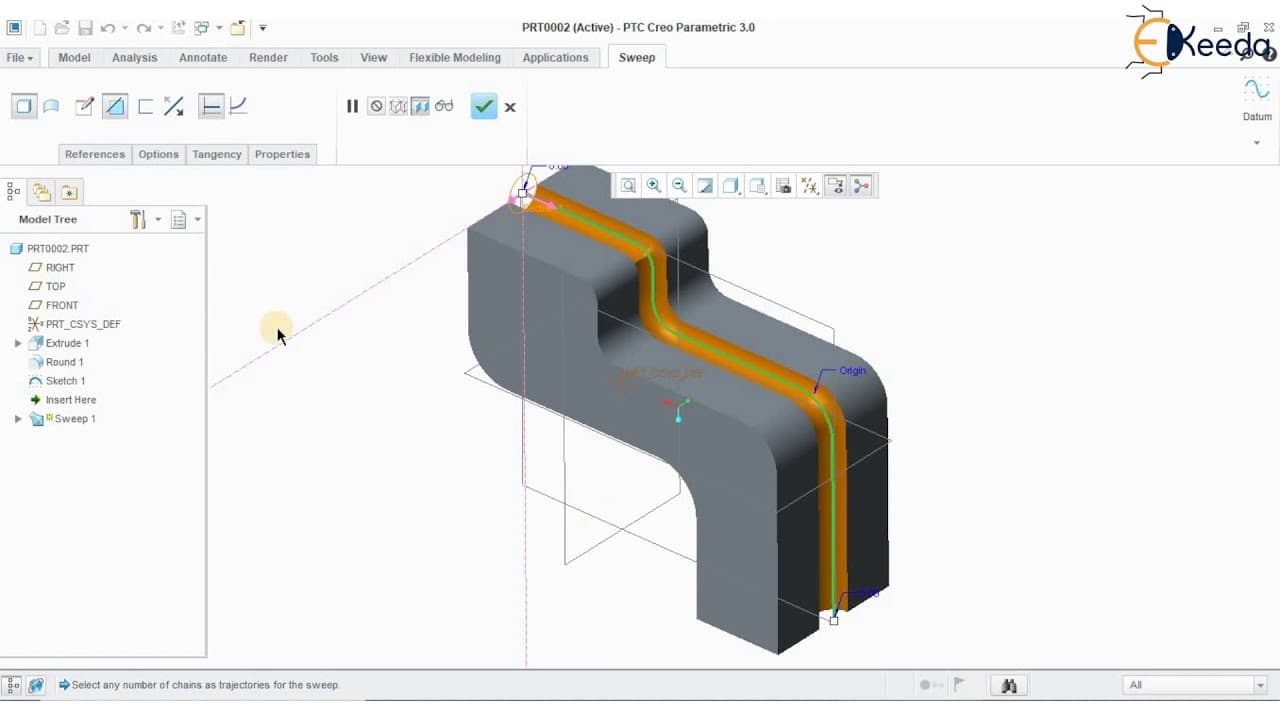Flip the material side direction

[x=173, y=106]
